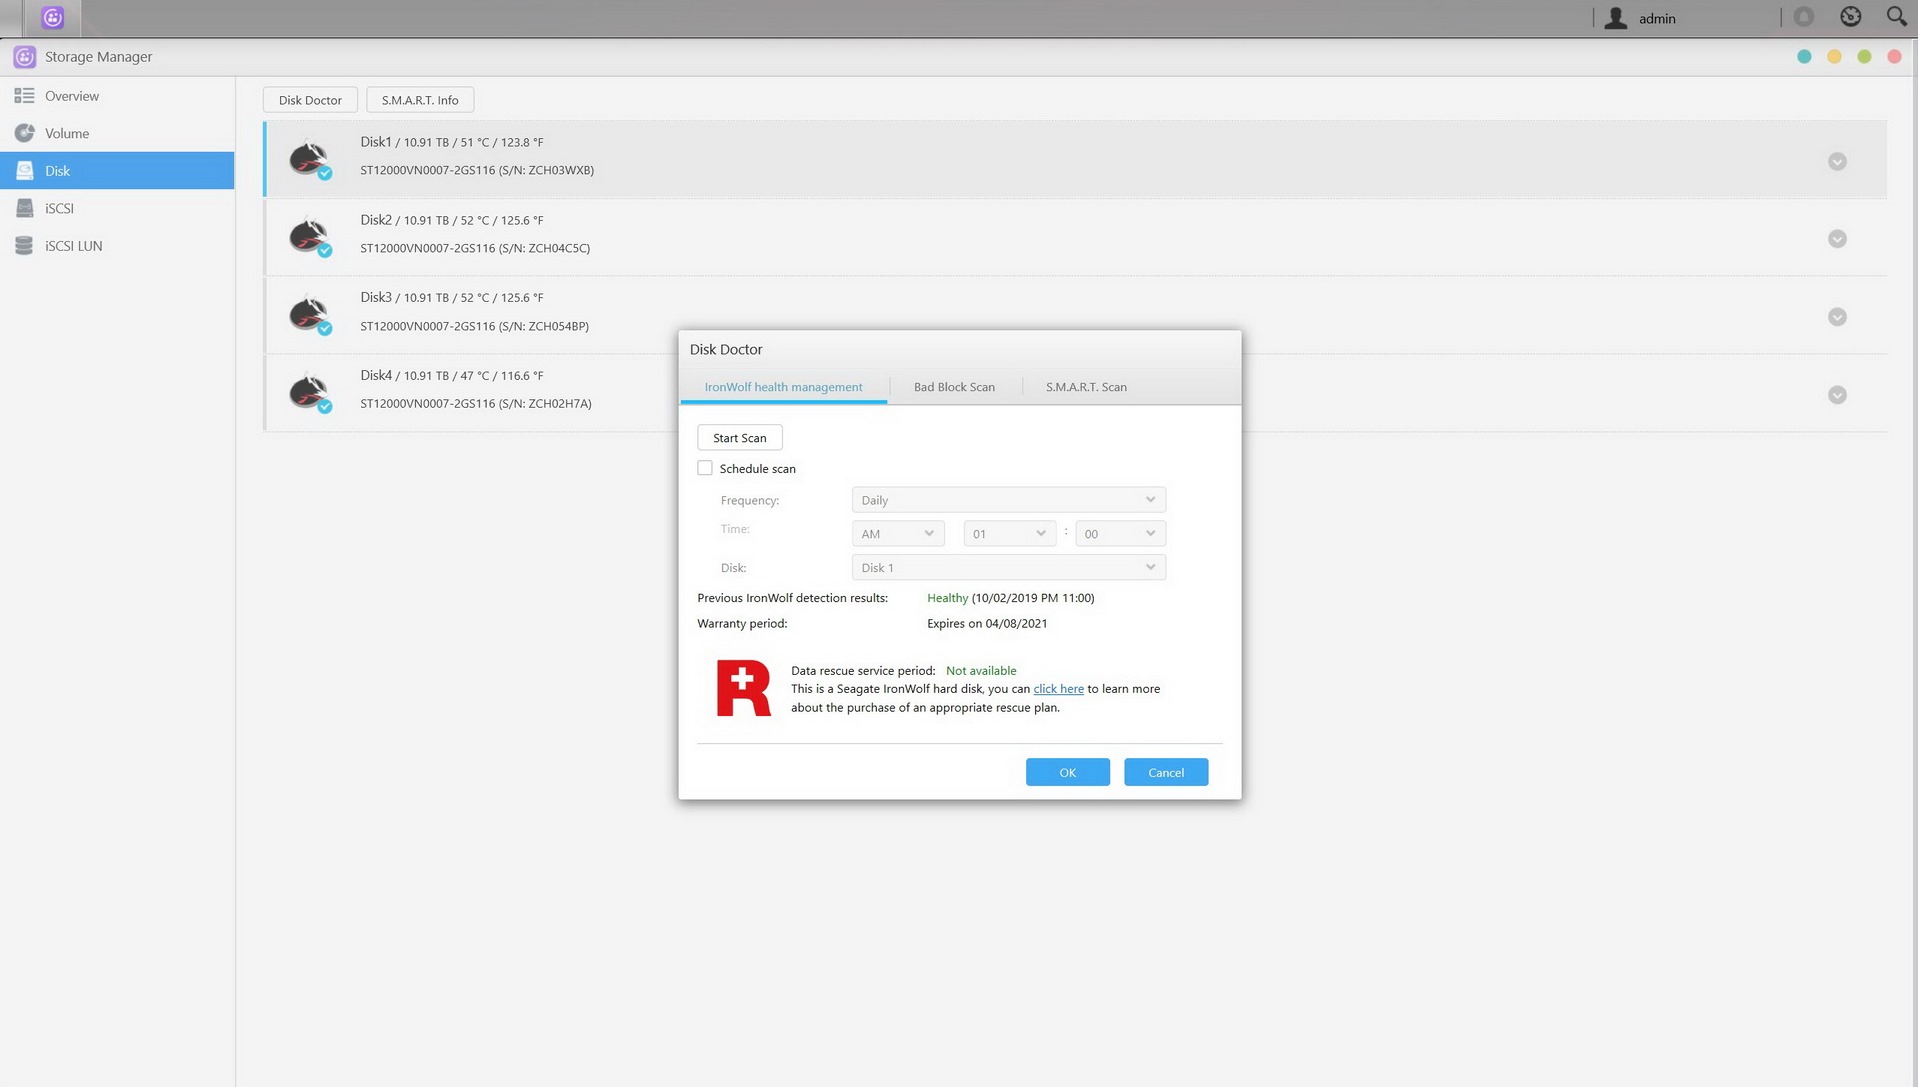Screen dimensions: 1918x1087
Task: Click OK in Disk Doctor dialog
Action: tap(1067, 772)
